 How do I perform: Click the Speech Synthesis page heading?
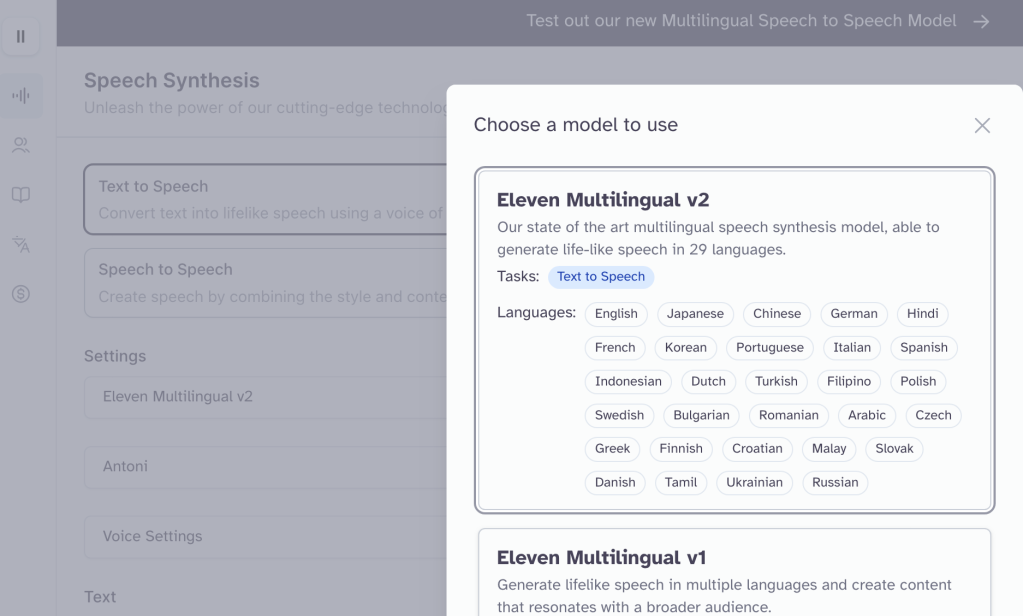172,81
